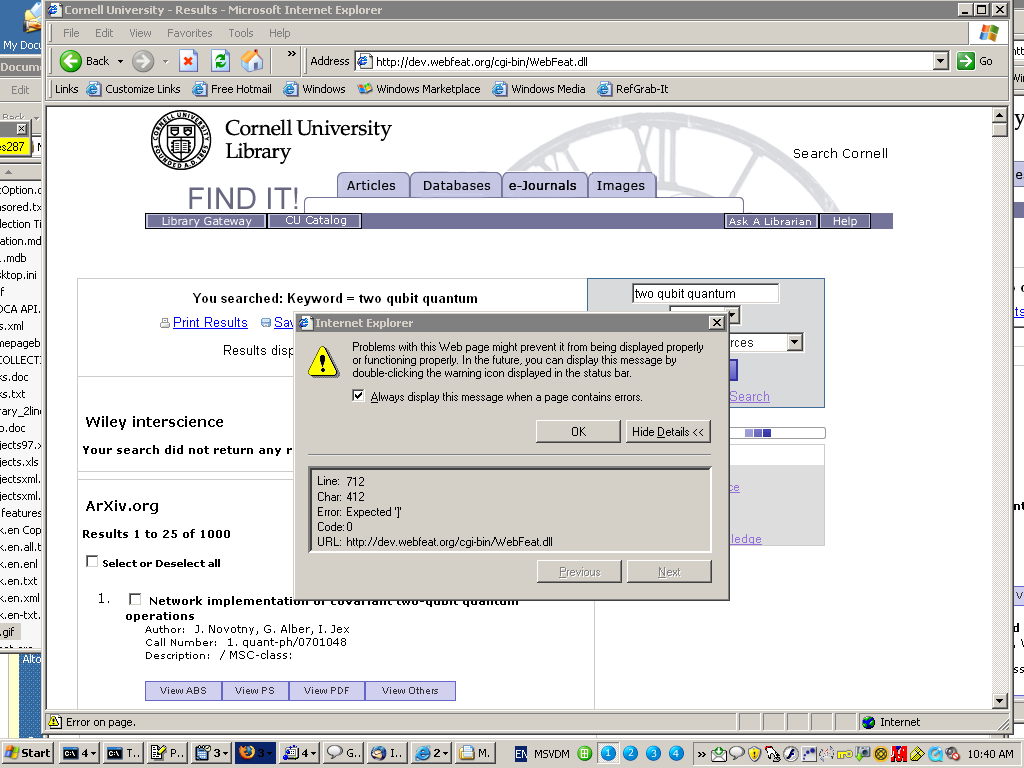
Task: Open Windows Marketplace link
Action: click(419, 89)
